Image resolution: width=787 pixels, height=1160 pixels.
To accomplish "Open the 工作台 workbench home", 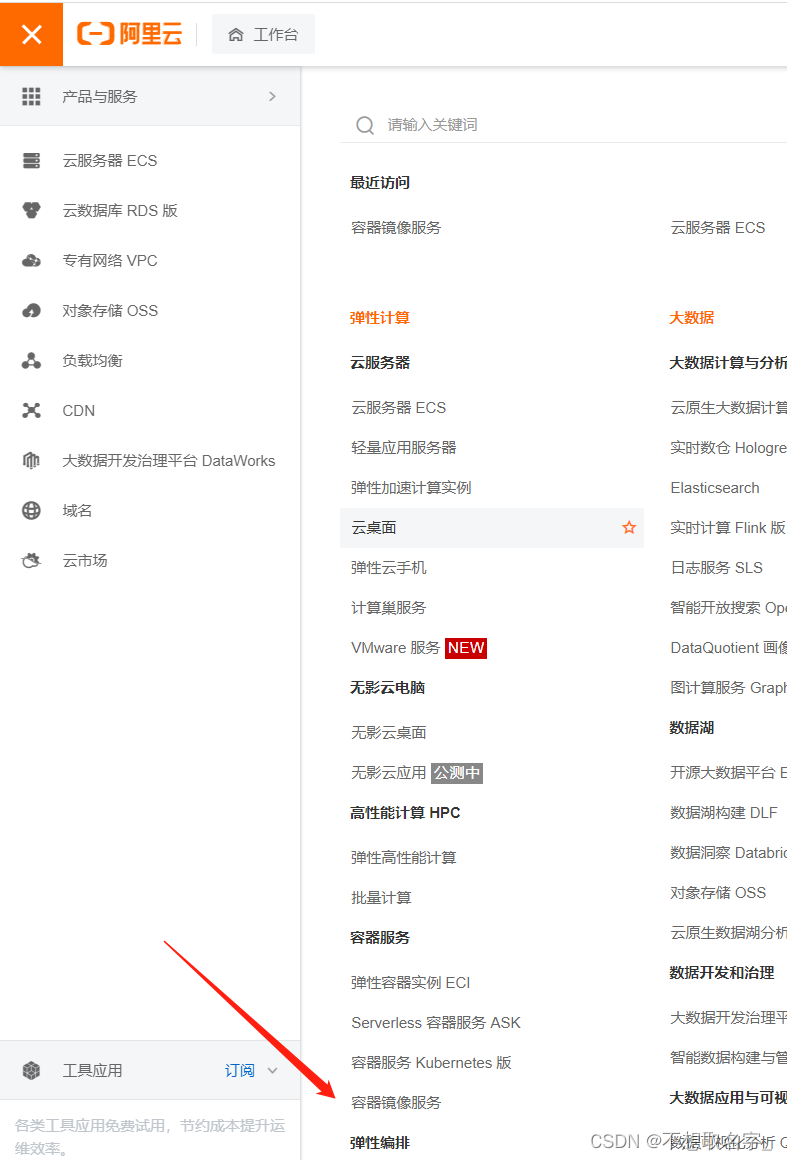I will pyautogui.click(x=263, y=34).
